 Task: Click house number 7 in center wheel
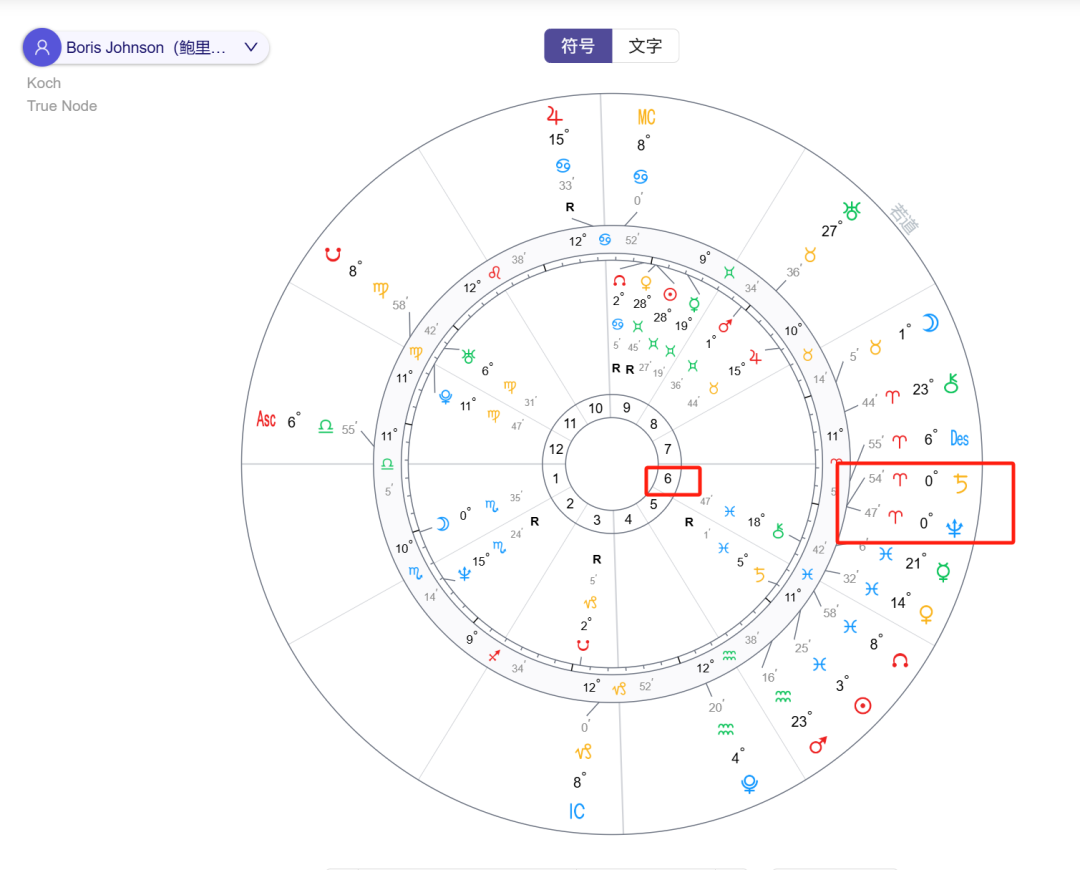tap(667, 449)
